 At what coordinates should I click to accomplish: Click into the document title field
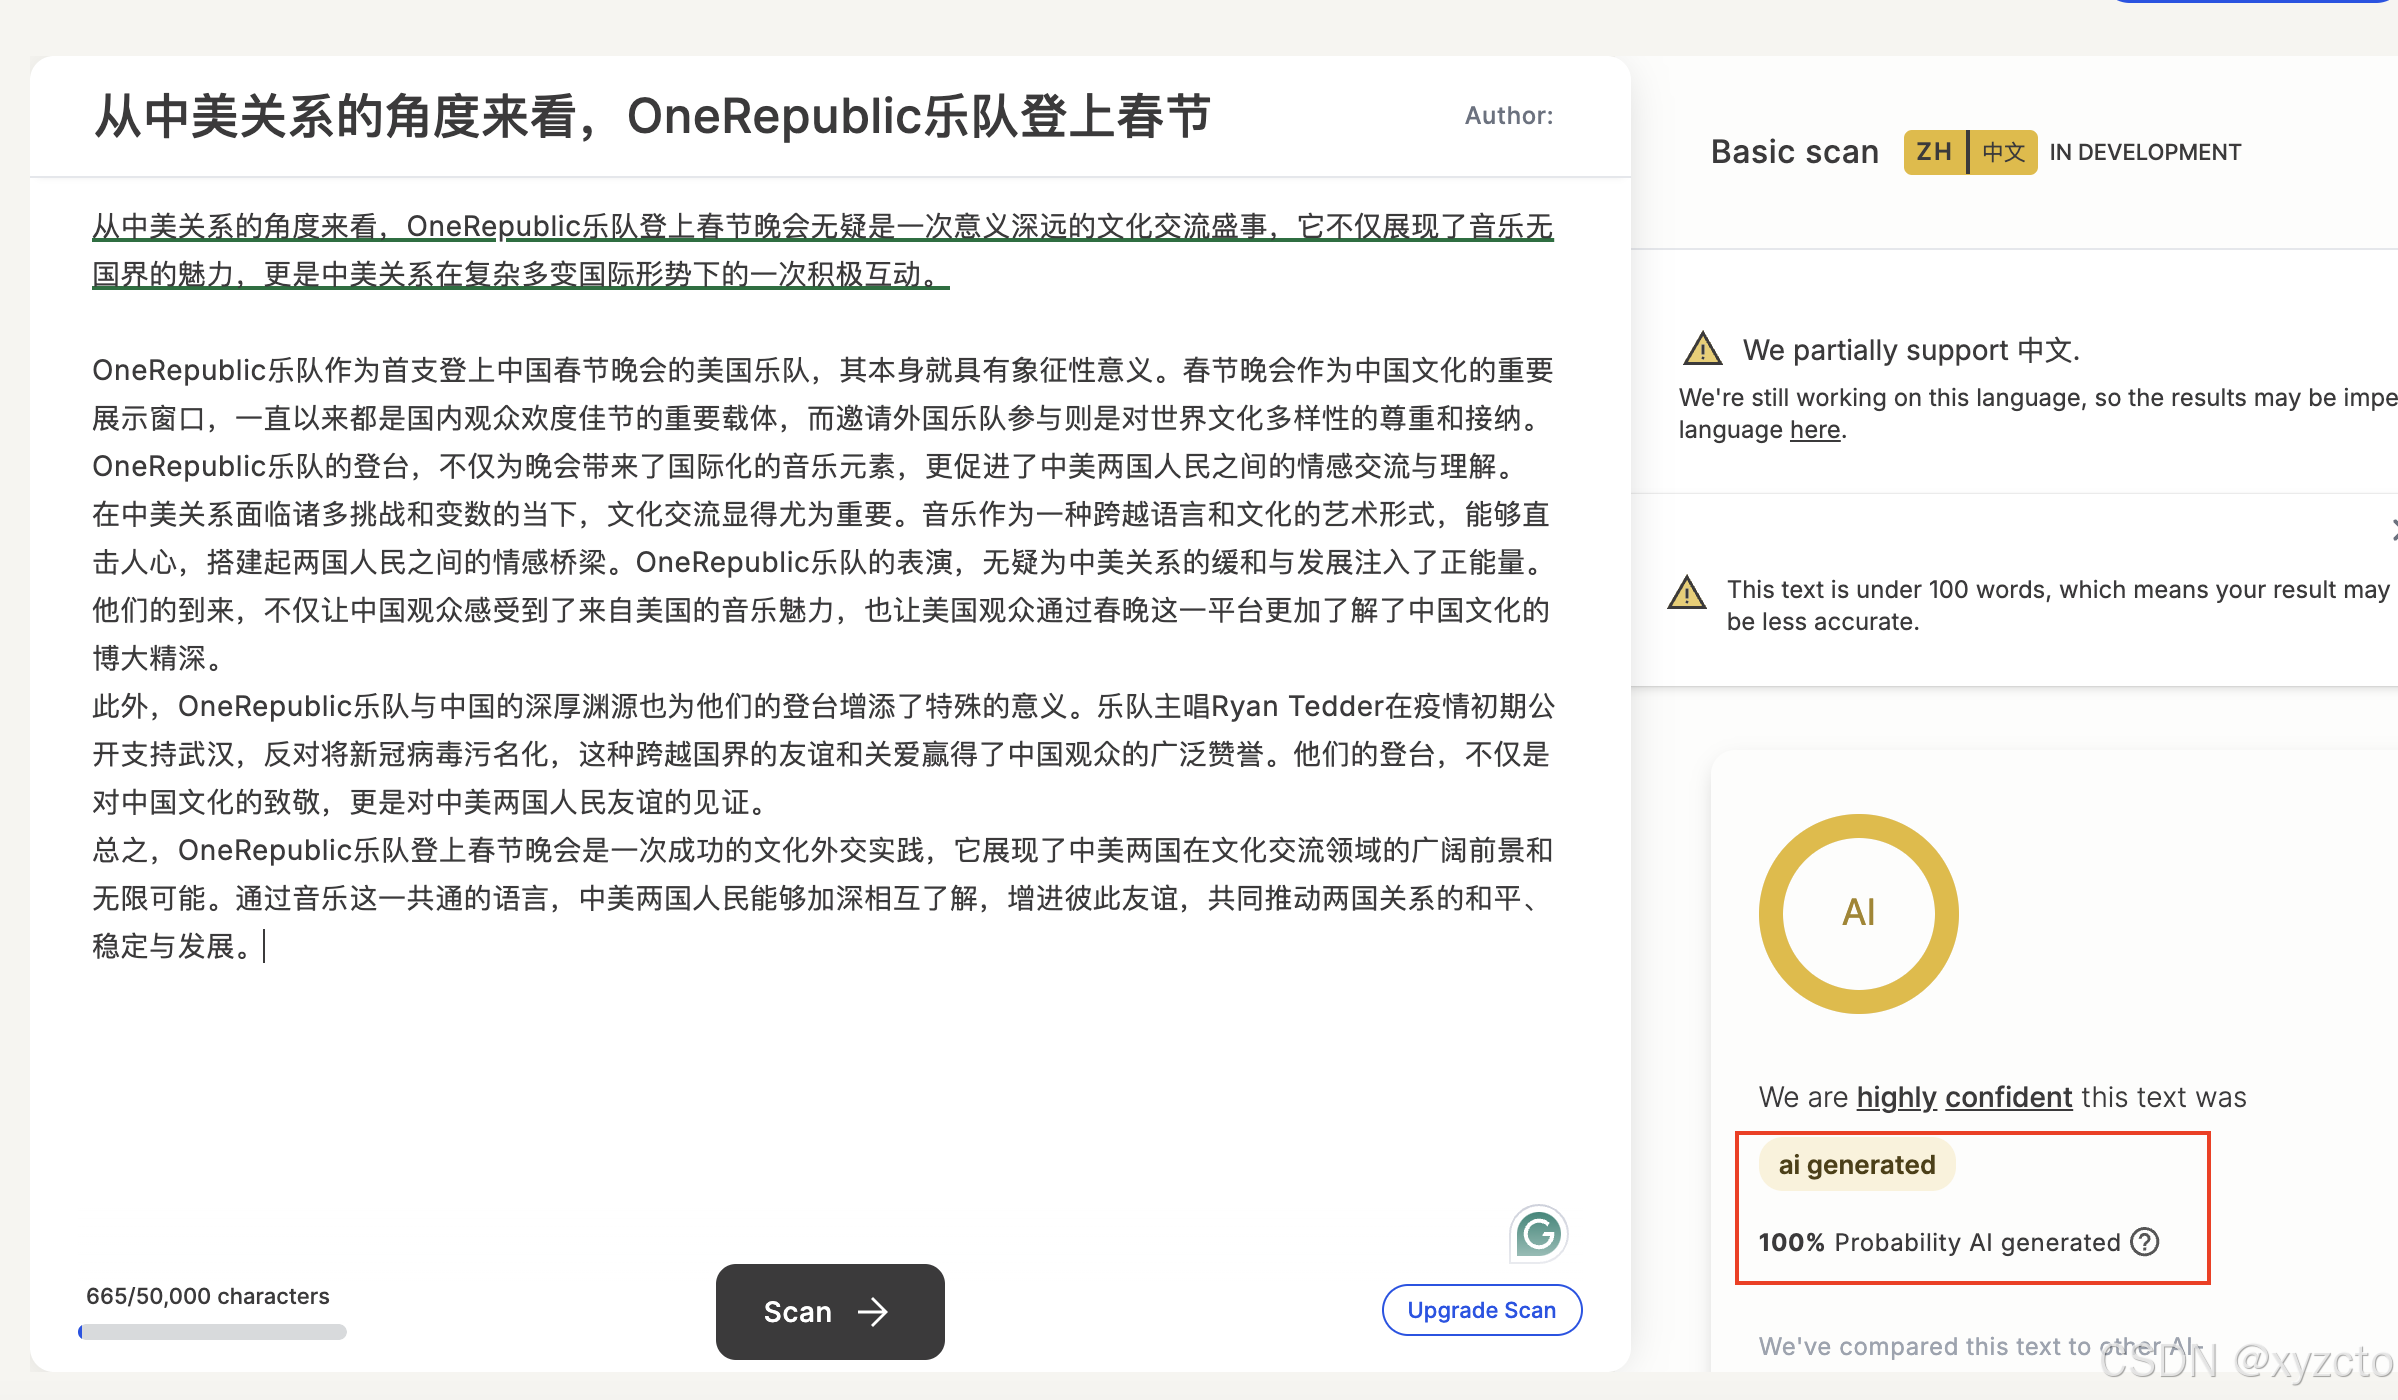coord(652,116)
